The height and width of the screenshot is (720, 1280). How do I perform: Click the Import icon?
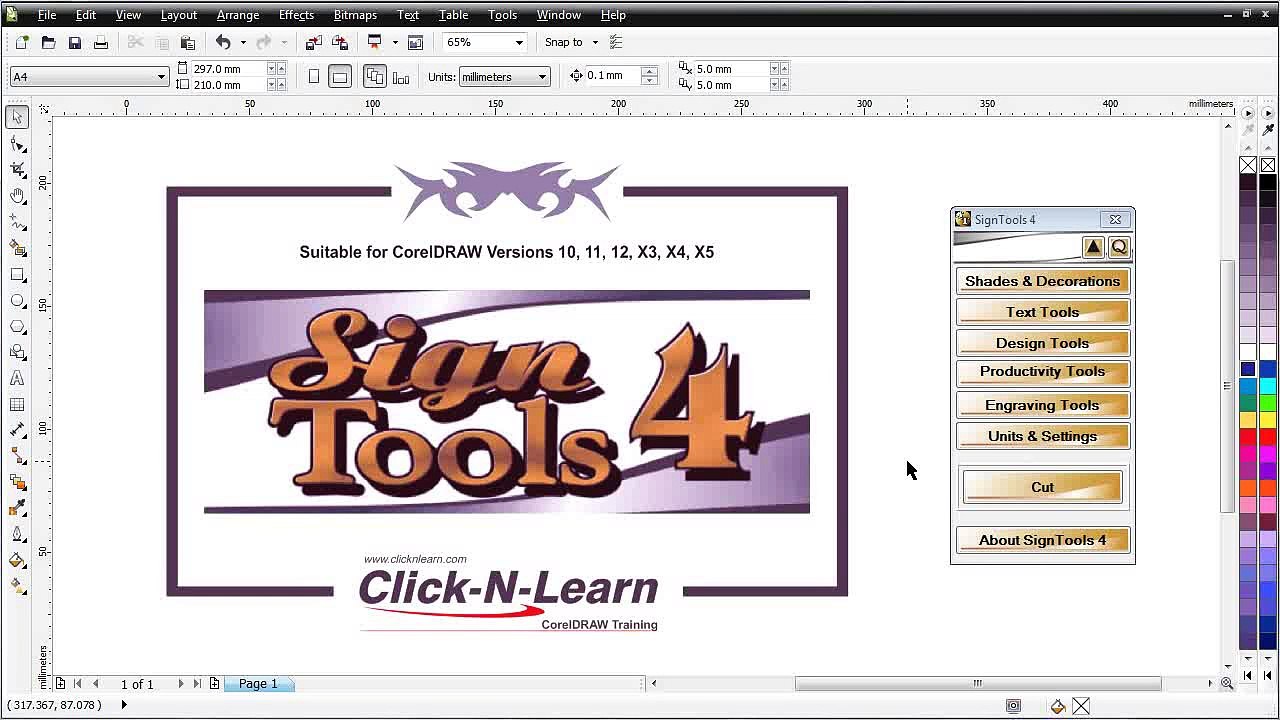coord(313,42)
